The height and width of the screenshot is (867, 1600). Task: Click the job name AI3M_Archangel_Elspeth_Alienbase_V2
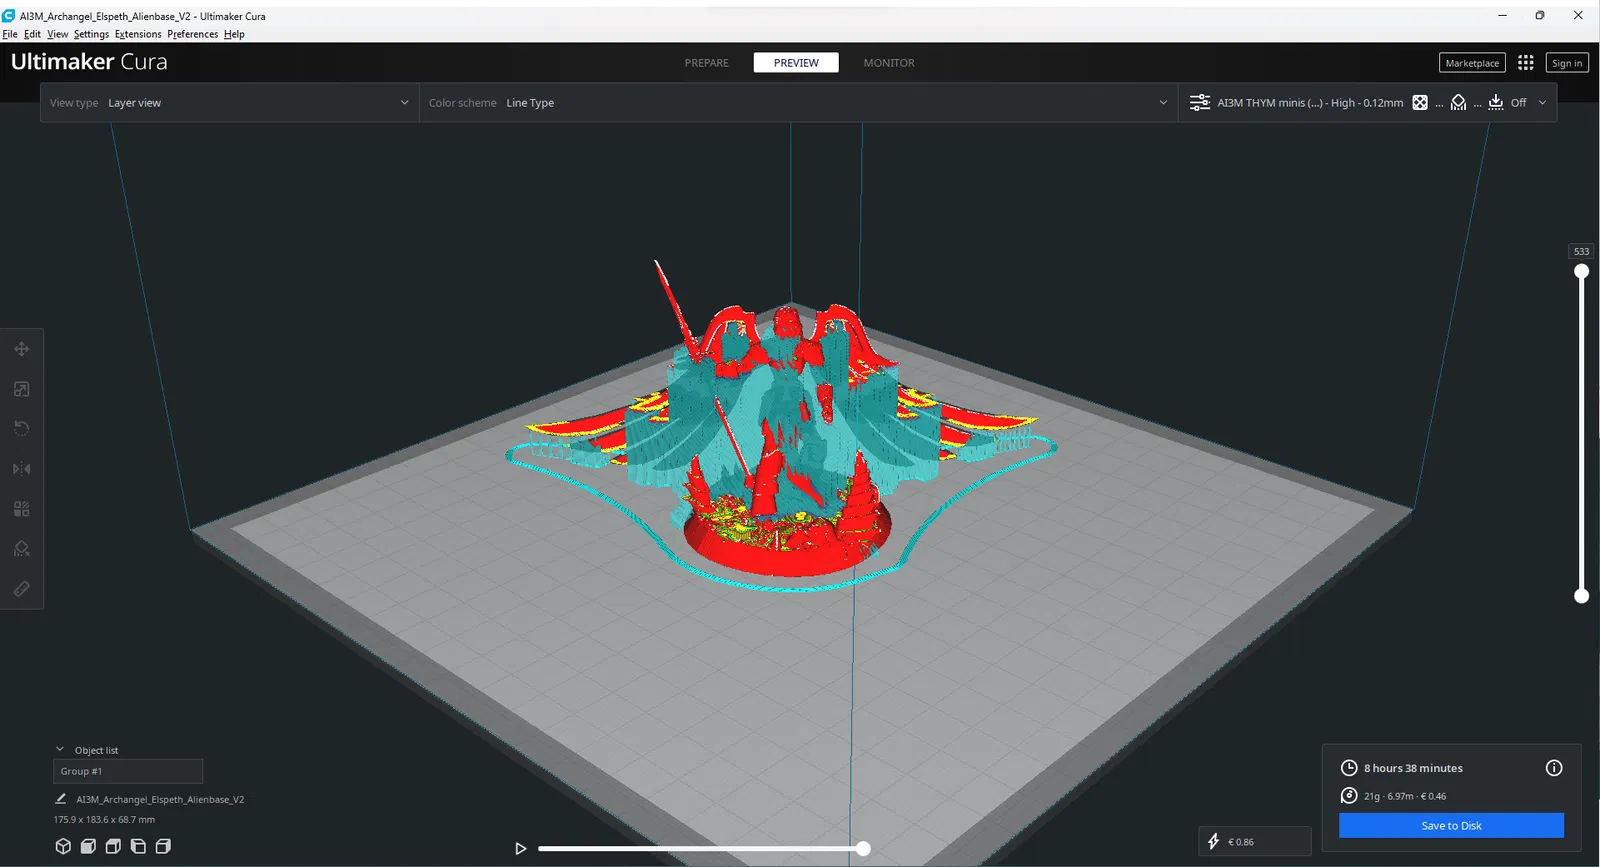160,799
